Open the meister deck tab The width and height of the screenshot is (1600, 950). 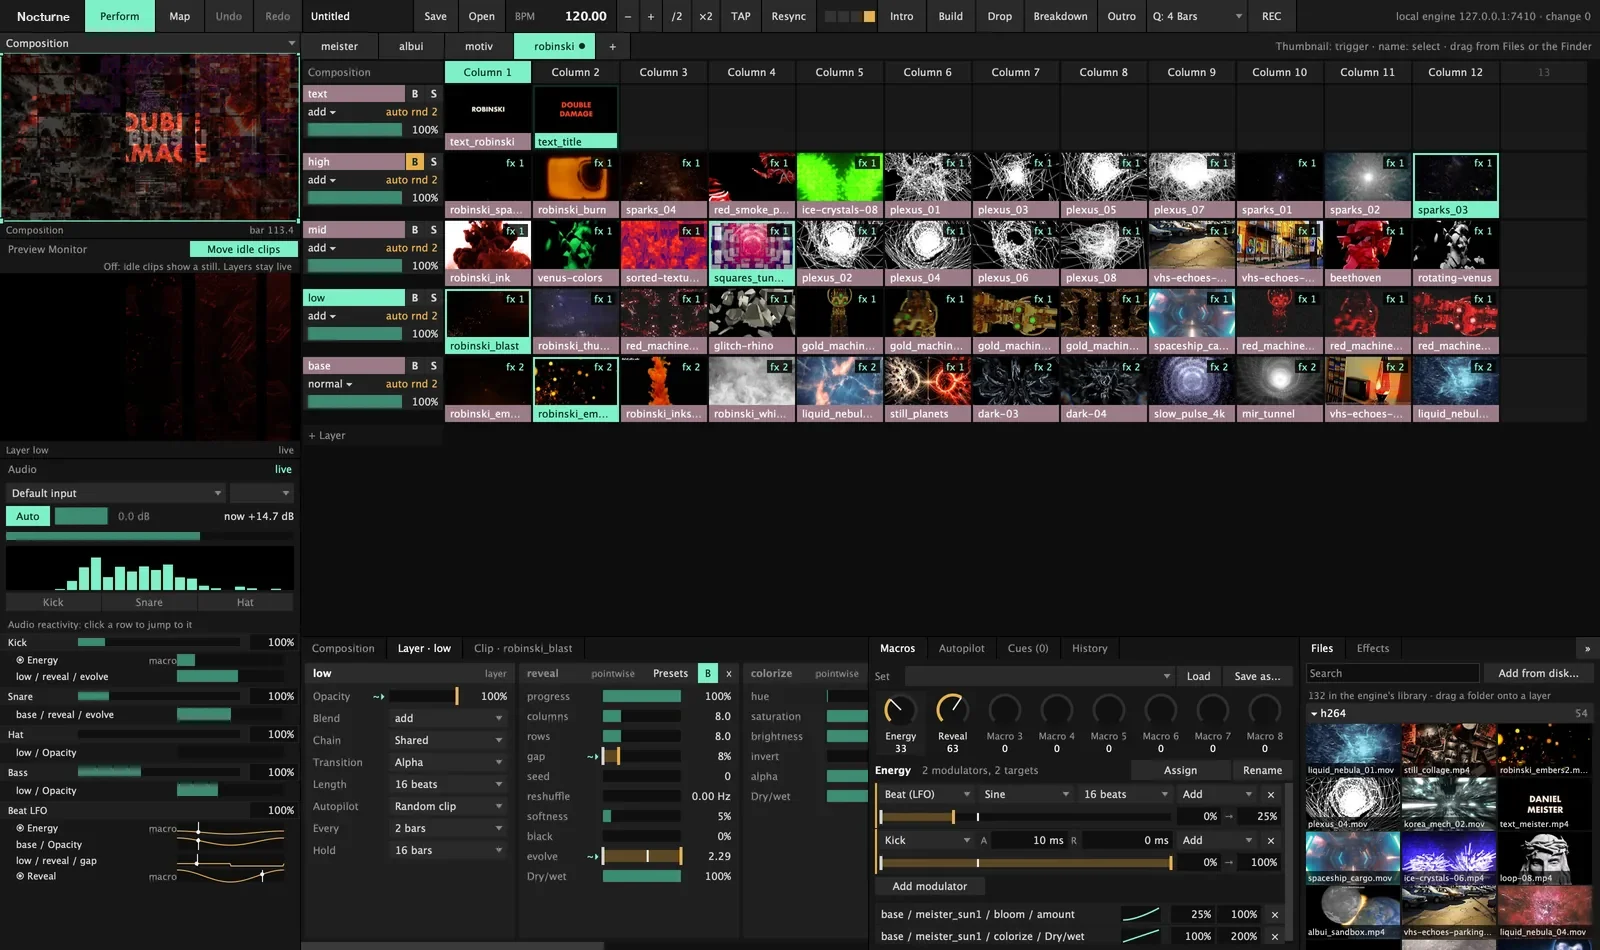[x=339, y=46]
